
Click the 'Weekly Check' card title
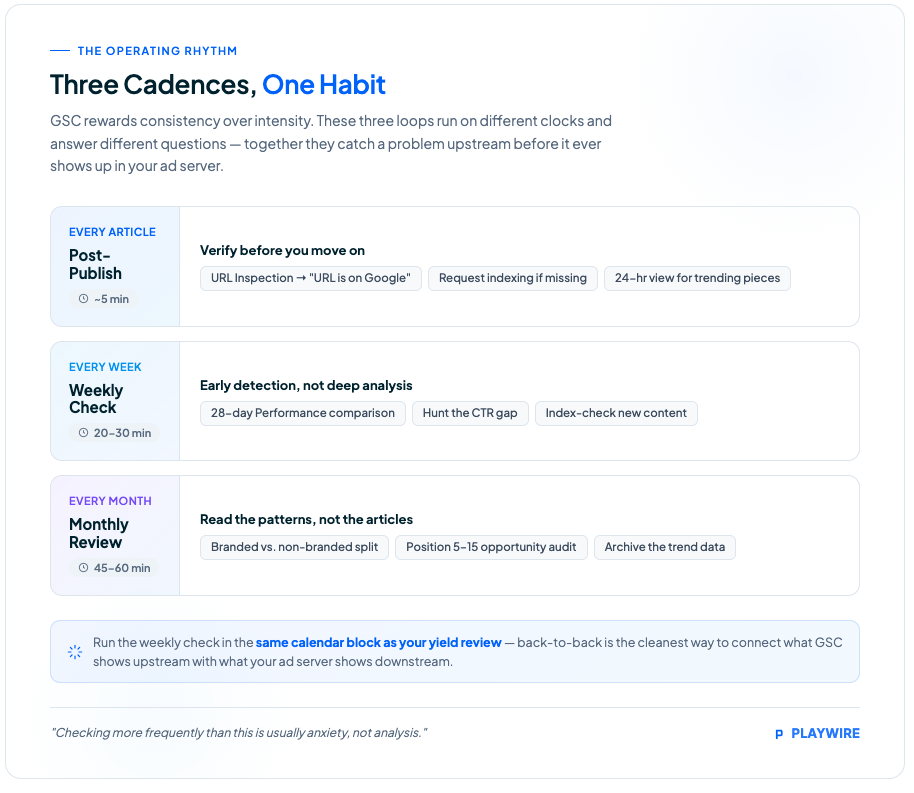(96, 399)
